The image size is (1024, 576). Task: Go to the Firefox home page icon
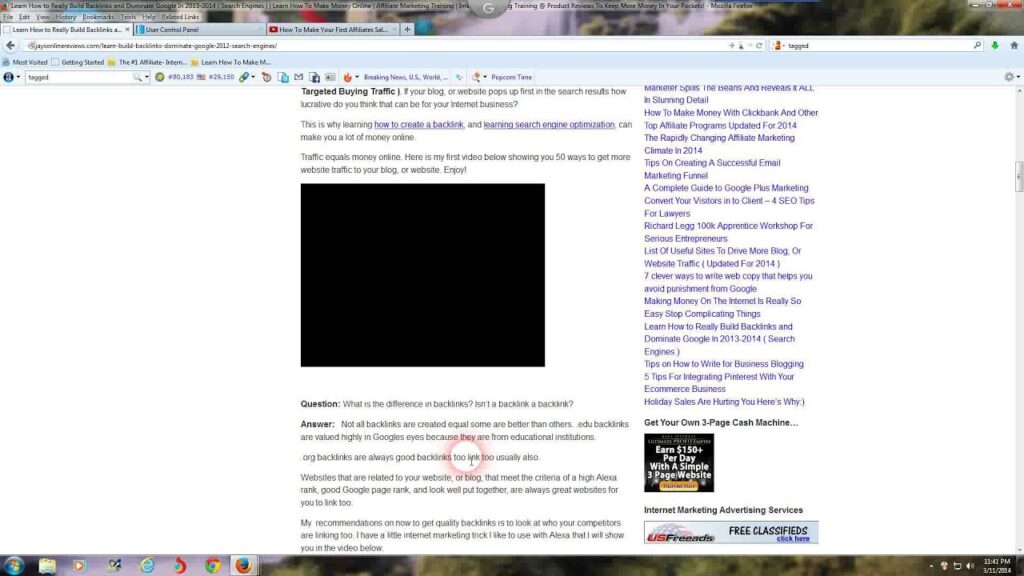click(1014, 46)
